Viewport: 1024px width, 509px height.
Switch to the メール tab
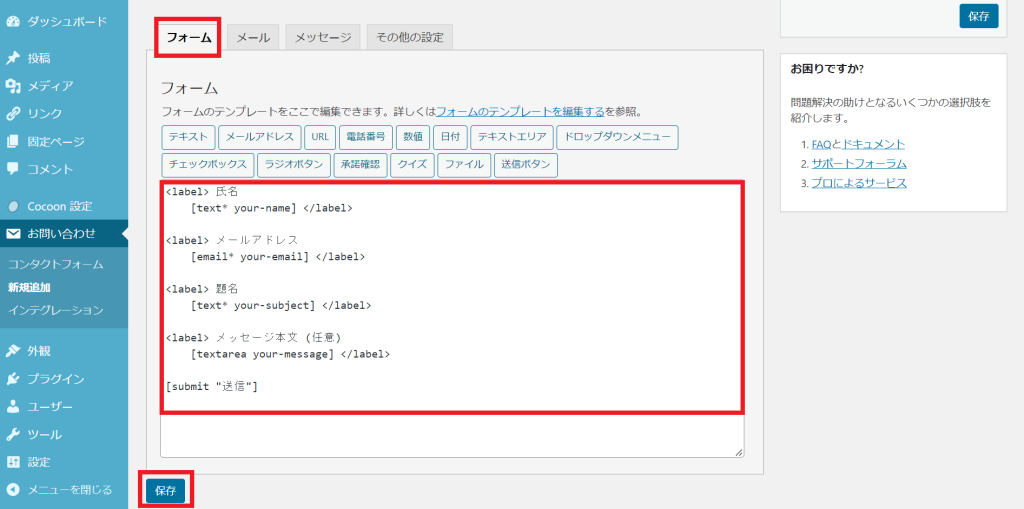click(x=253, y=37)
